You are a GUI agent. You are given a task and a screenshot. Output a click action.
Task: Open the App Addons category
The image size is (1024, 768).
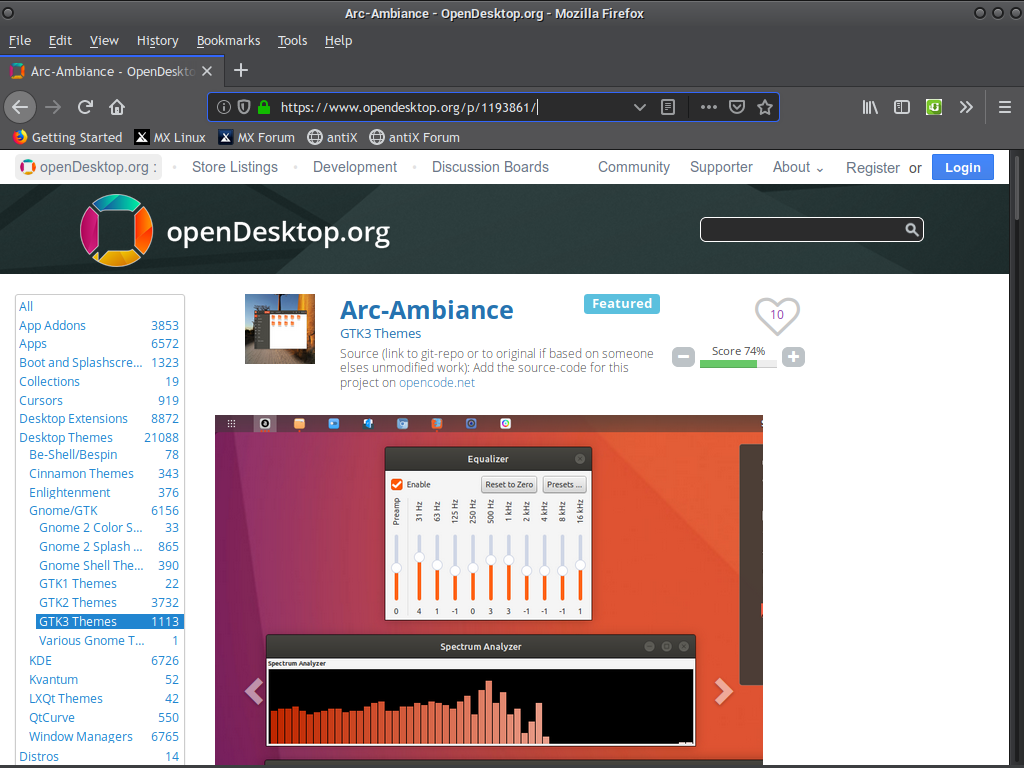(x=52, y=325)
